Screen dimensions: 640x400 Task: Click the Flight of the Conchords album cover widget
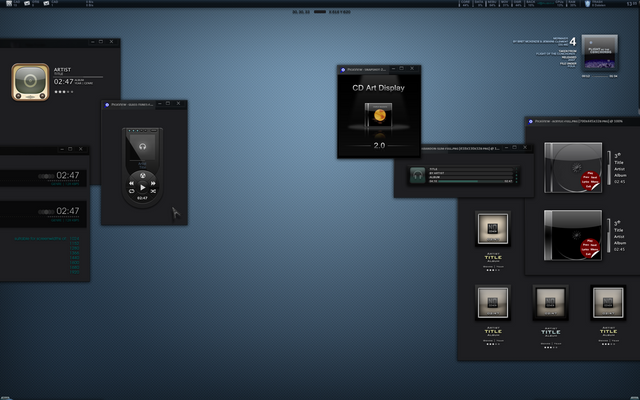coord(600,52)
